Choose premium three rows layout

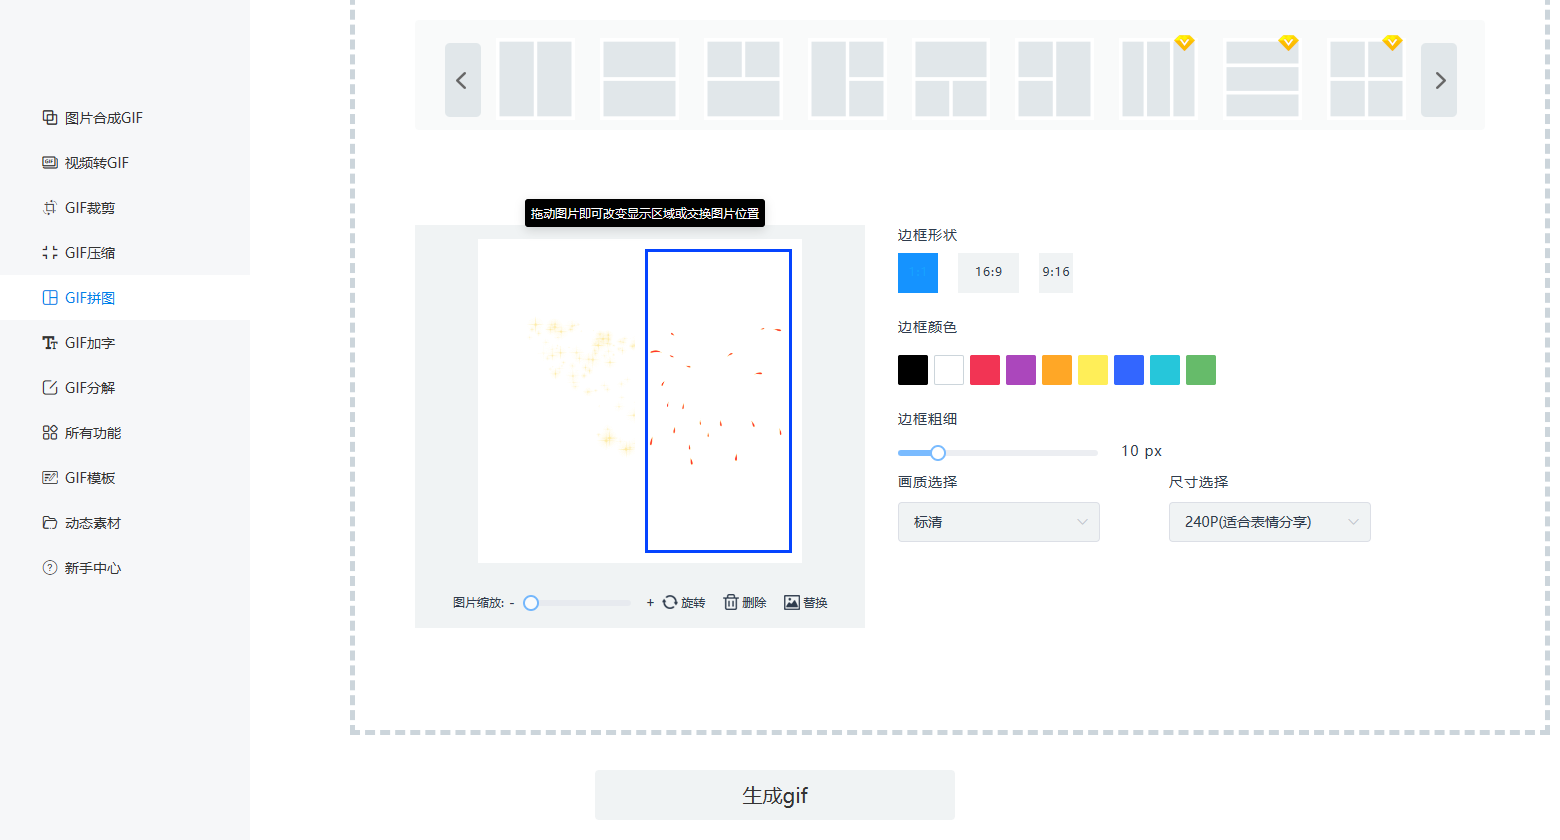(1262, 79)
